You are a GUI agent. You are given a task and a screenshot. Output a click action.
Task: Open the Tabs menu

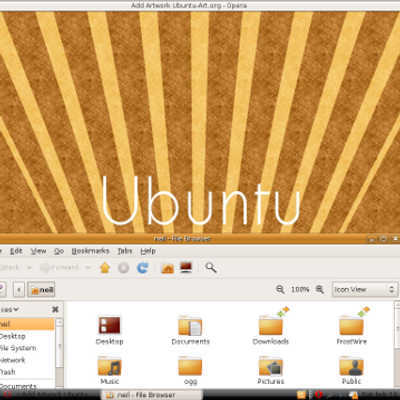[x=125, y=251]
